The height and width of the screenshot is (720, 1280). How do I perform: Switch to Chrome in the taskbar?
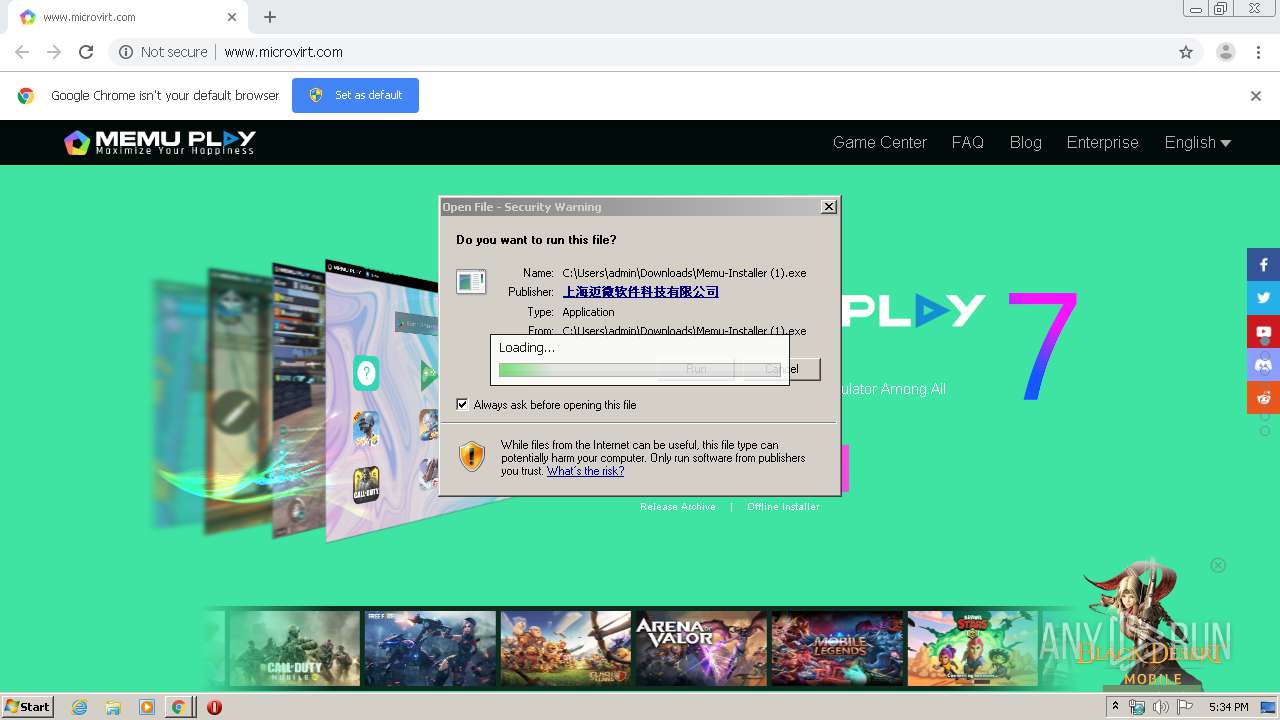178,707
